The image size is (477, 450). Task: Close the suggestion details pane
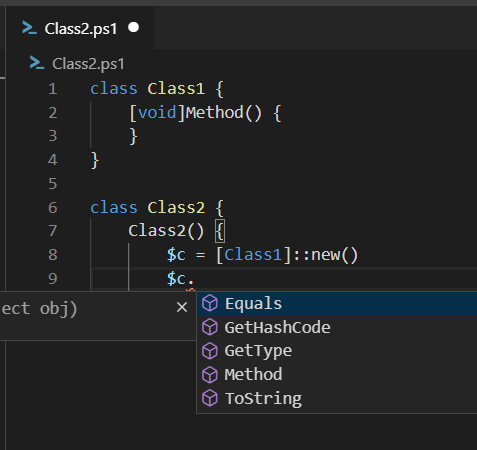tap(182, 307)
